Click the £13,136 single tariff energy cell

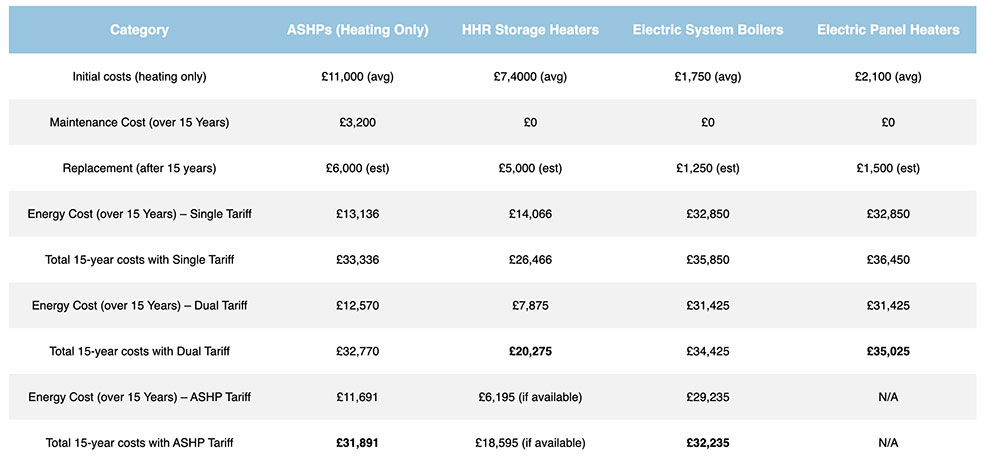point(357,214)
